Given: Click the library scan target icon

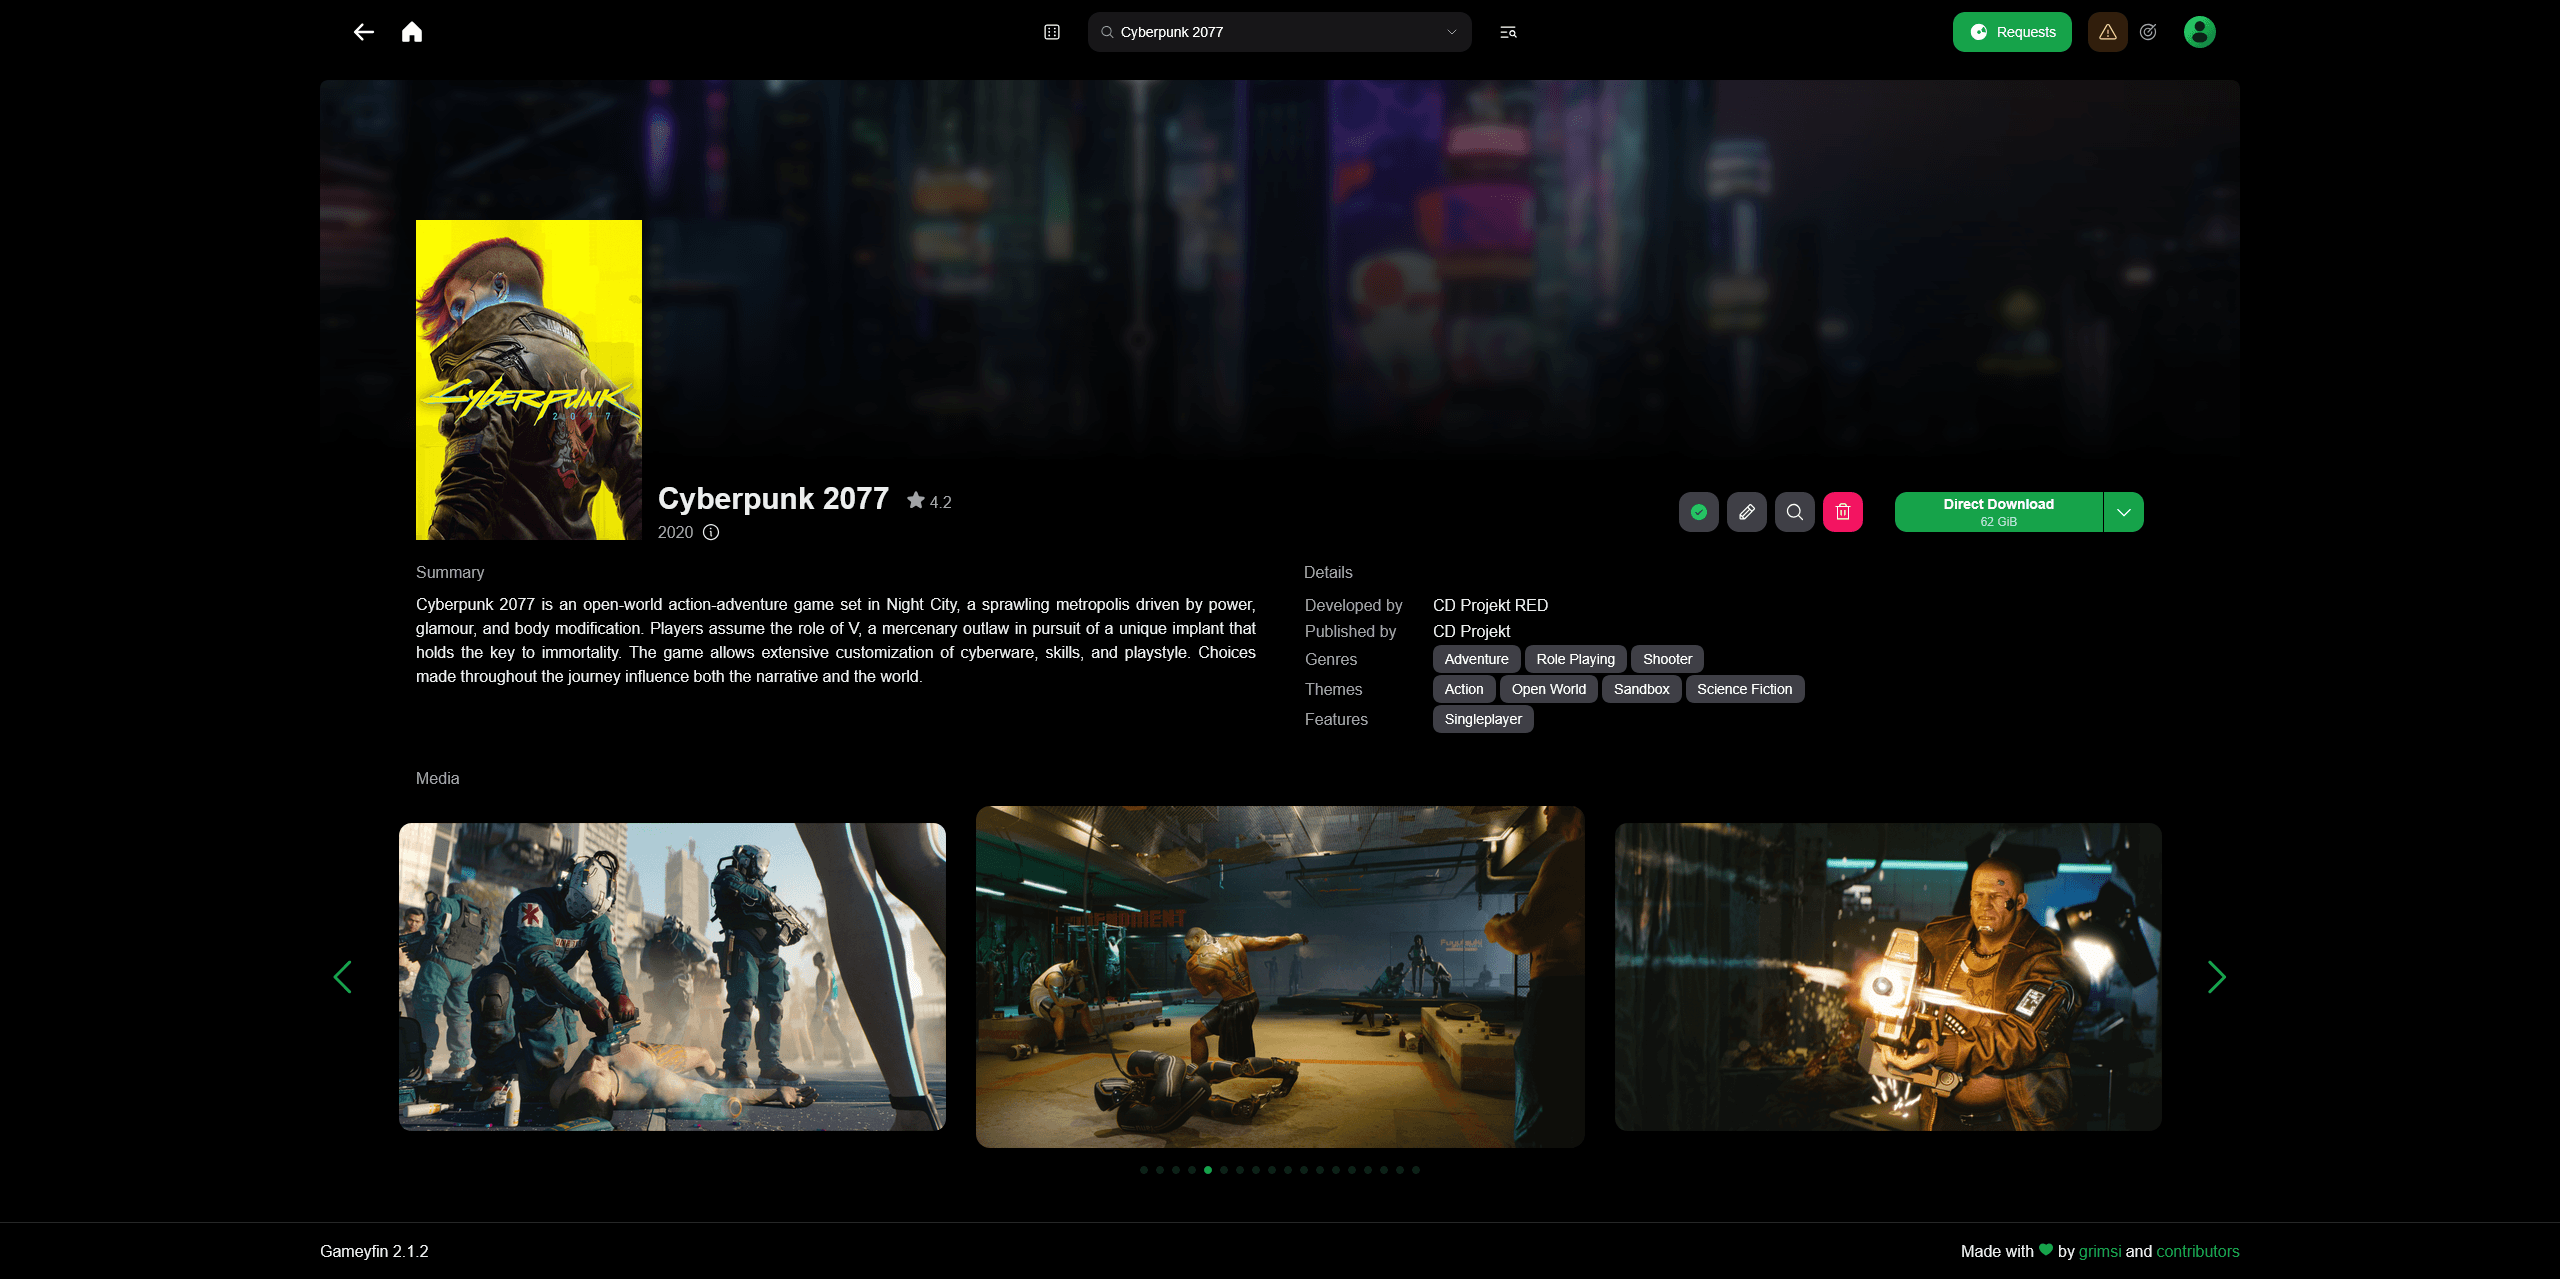Looking at the screenshot, I should coord(2148,32).
